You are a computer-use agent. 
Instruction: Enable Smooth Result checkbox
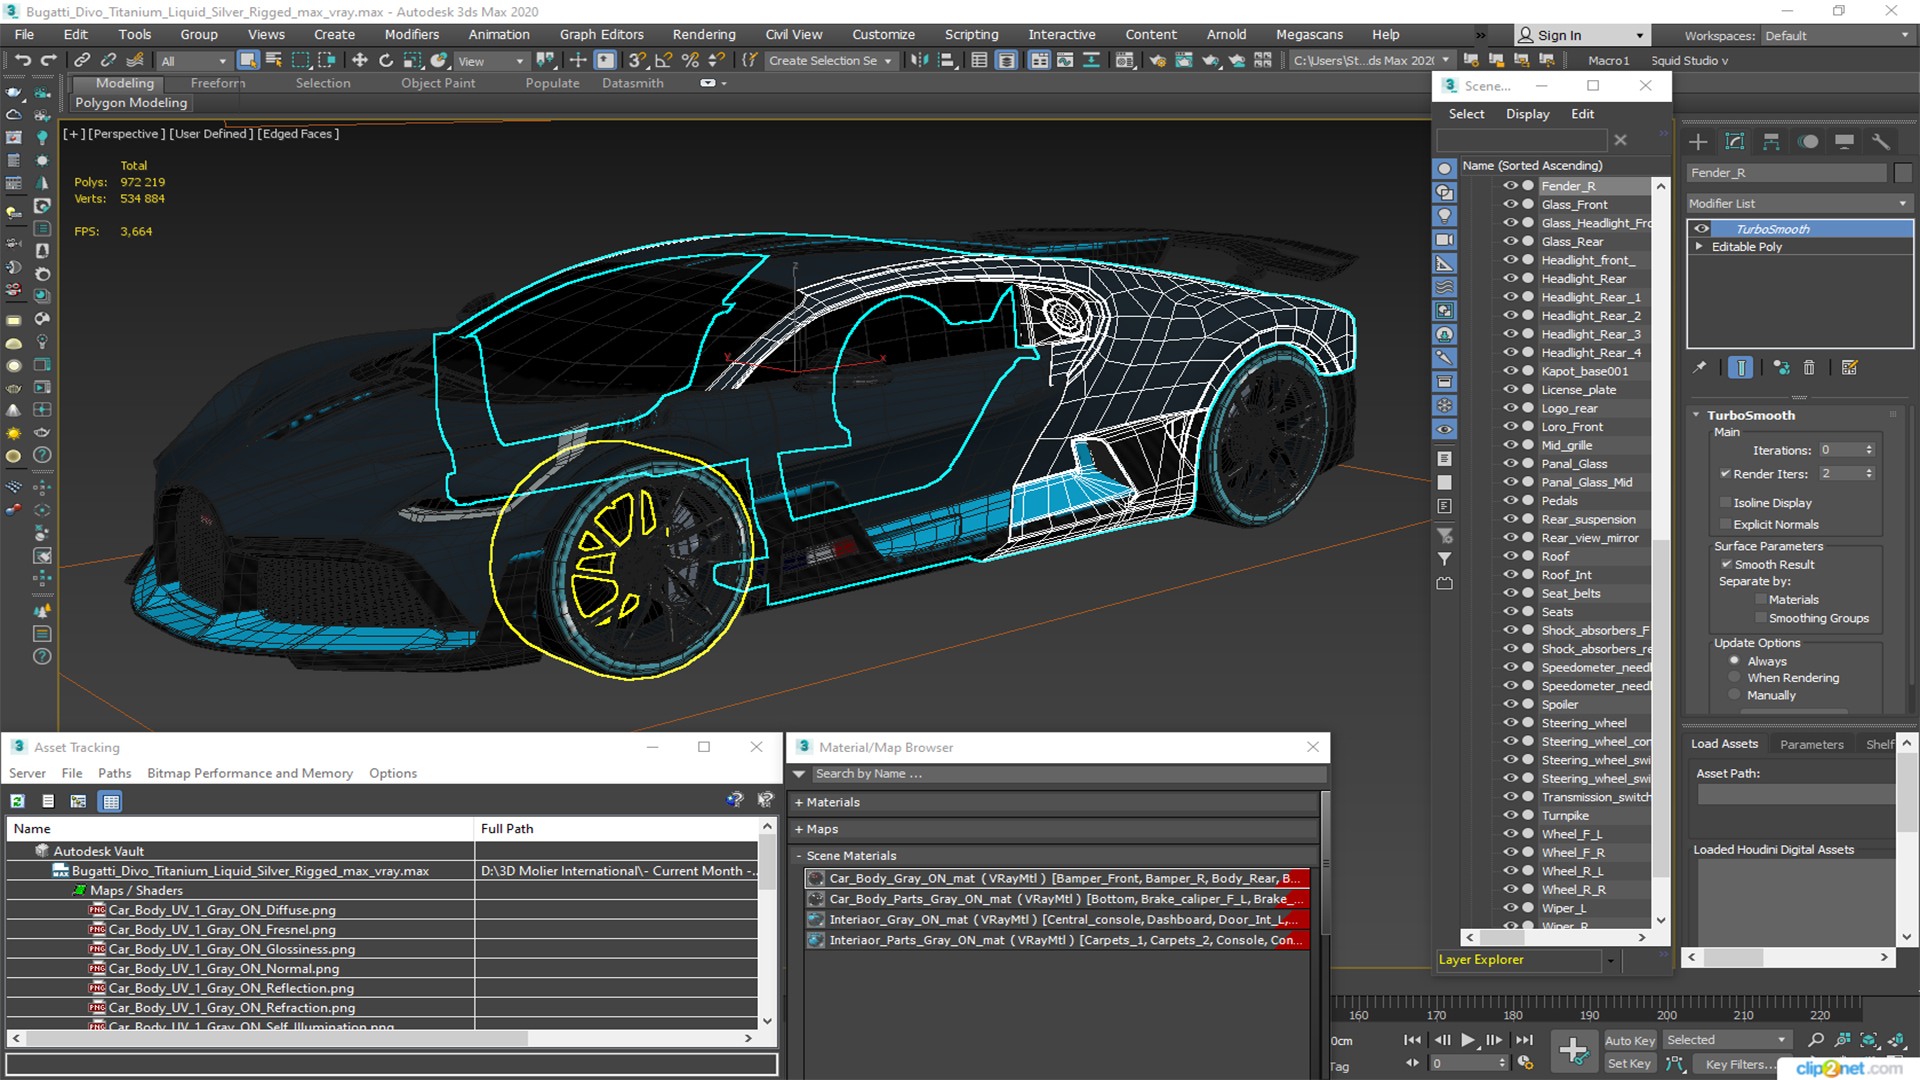pos(1727,564)
